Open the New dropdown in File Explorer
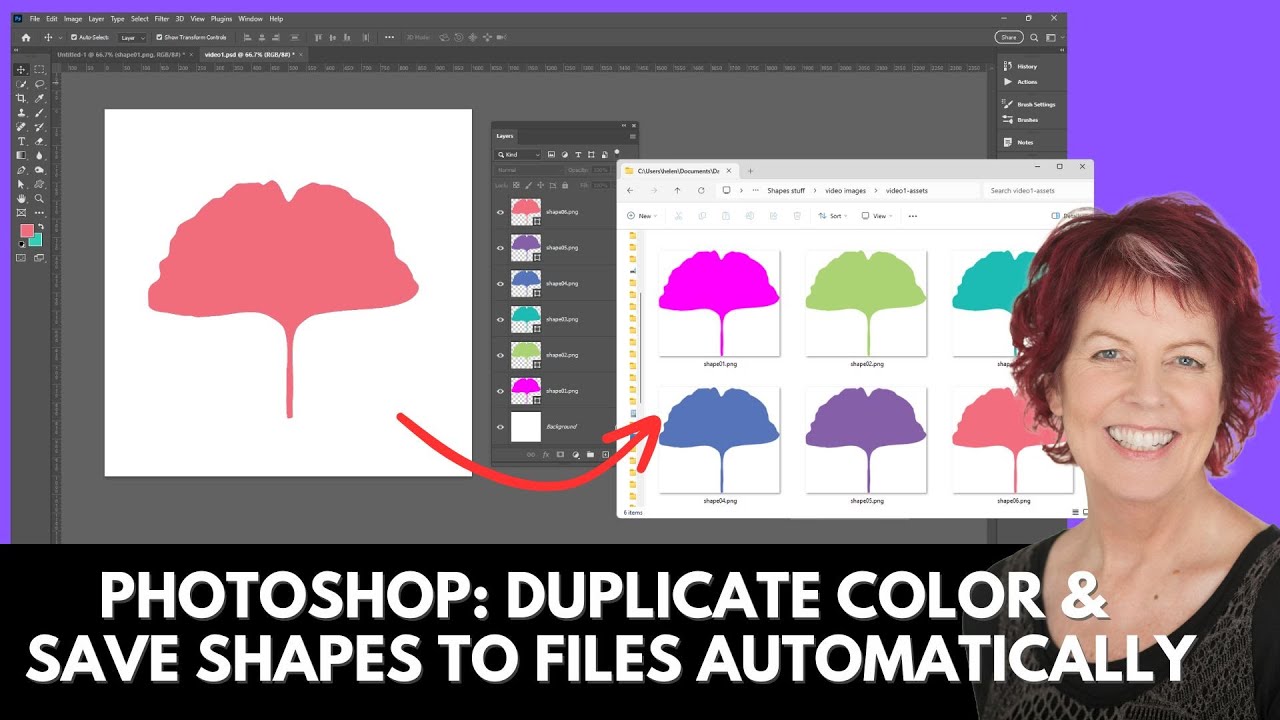The width and height of the screenshot is (1280, 720). [642, 216]
